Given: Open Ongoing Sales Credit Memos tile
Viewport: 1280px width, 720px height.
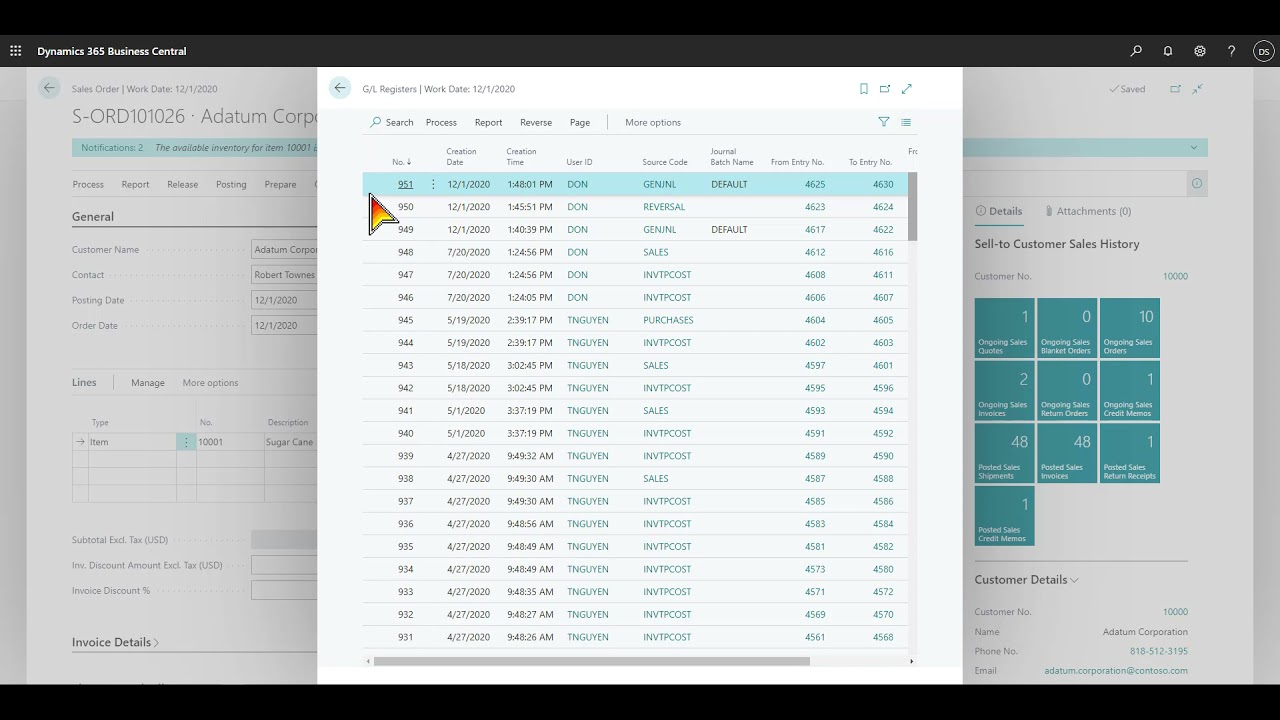Looking at the screenshot, I should pos(1130,391).
